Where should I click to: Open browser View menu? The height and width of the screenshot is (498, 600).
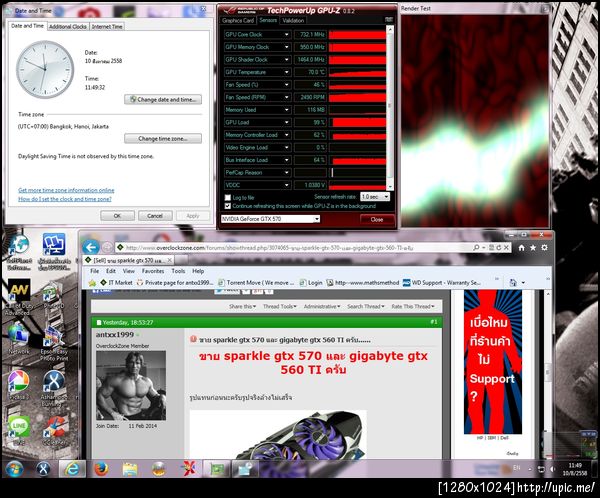coord(129,271)
